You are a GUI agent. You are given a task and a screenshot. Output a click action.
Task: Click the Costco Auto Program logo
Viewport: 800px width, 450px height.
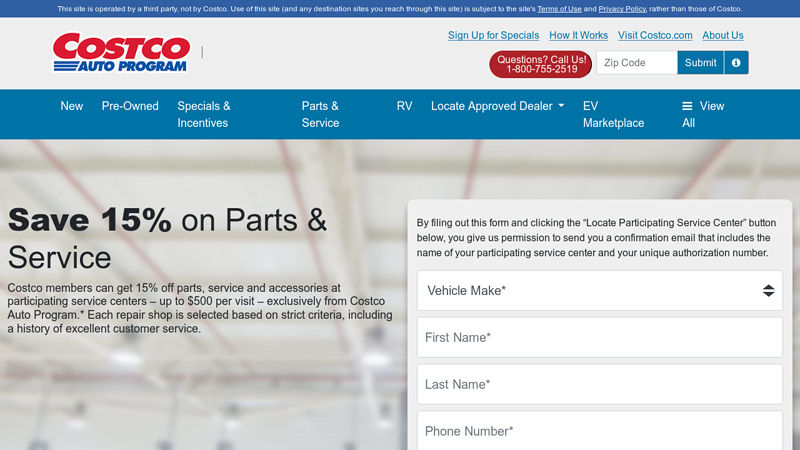coord(121,53)
